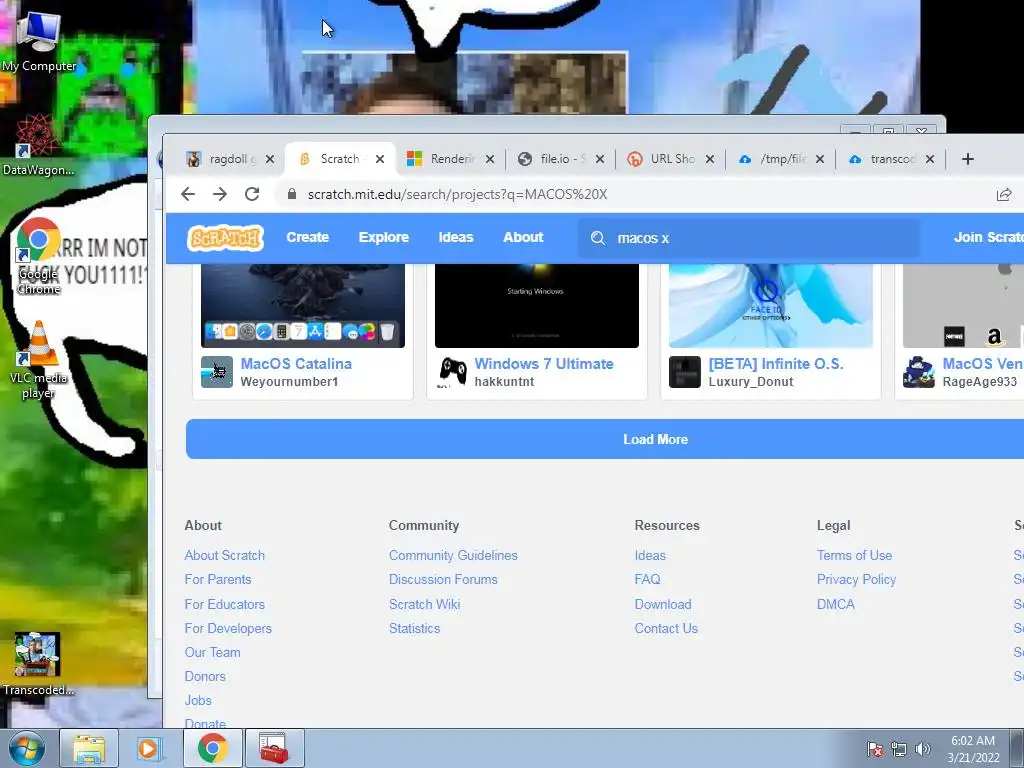The image size is (1024, 768).
Task: Open My Computer desktop icon
Action: tap(39, 40)
